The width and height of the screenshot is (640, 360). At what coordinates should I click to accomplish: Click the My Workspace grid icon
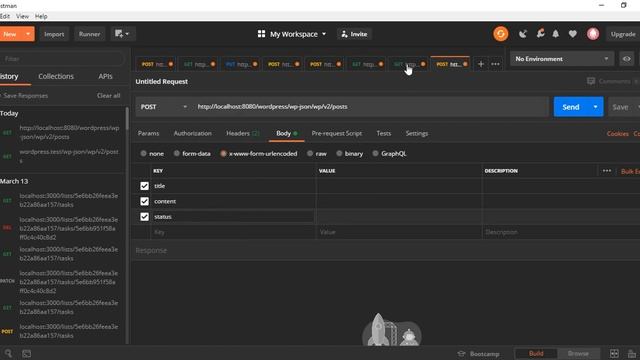[261, 34]
